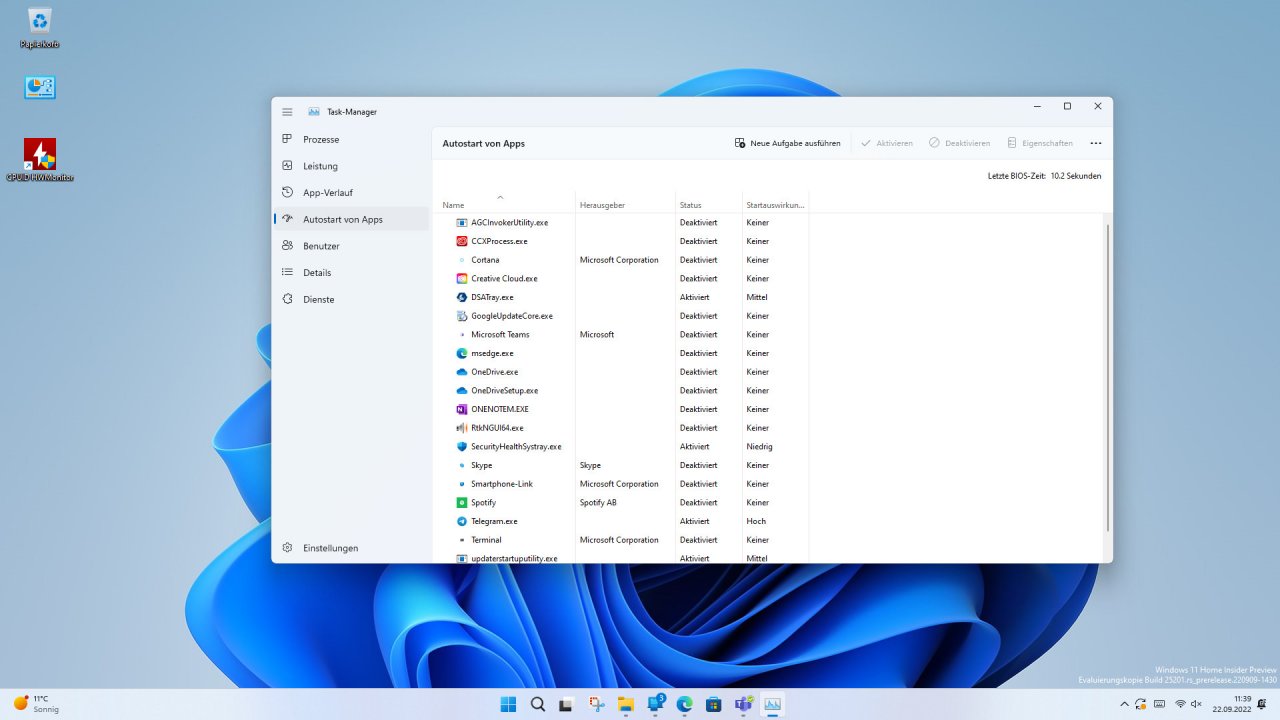Image resolution: width=1280 pixels, height=720 pixels.
Task: Switch to App-Verlauf
Action: pos(351,192)
